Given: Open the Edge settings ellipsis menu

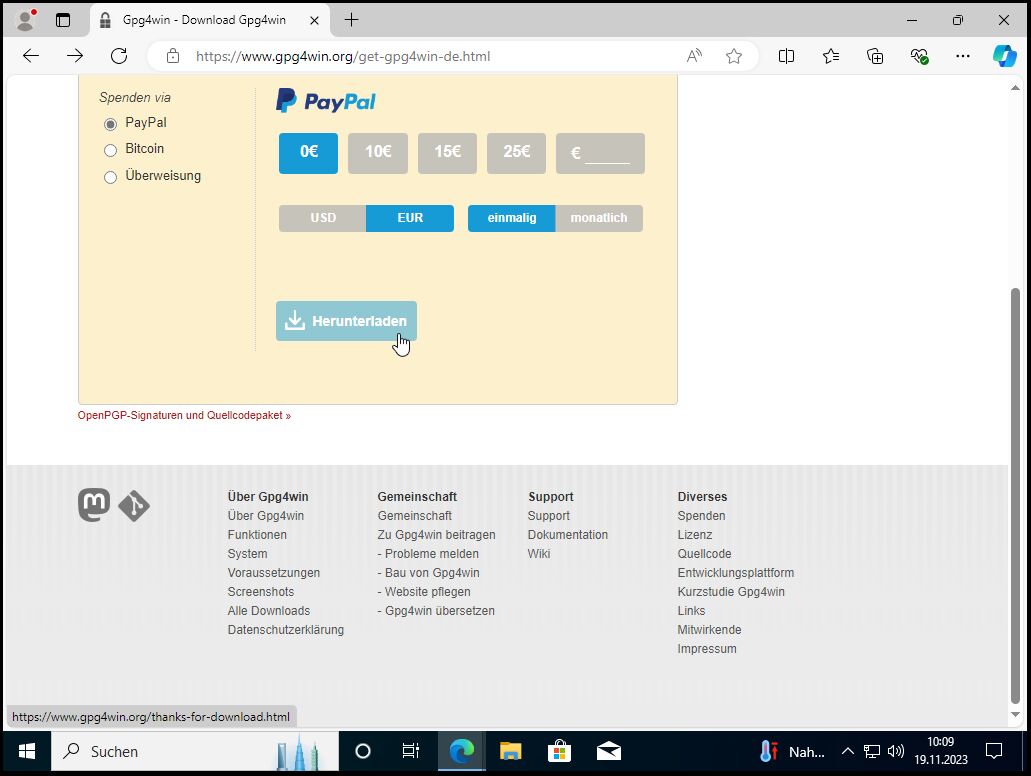Looking at the screenshot, I should pyautogui.click(x=962, y=56).
